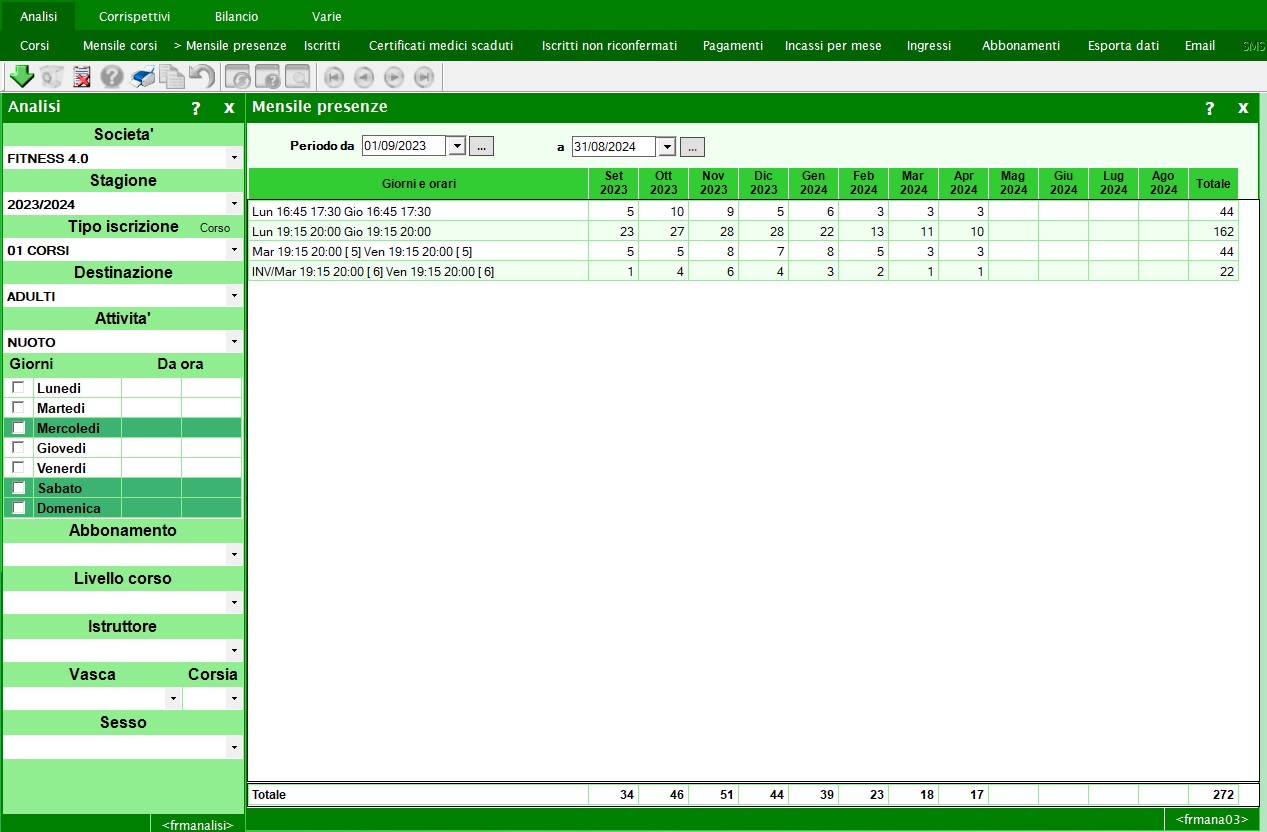
Task: Open the Tipo iscrizione dropdown 01 CORSI
Action: point(234,250)
